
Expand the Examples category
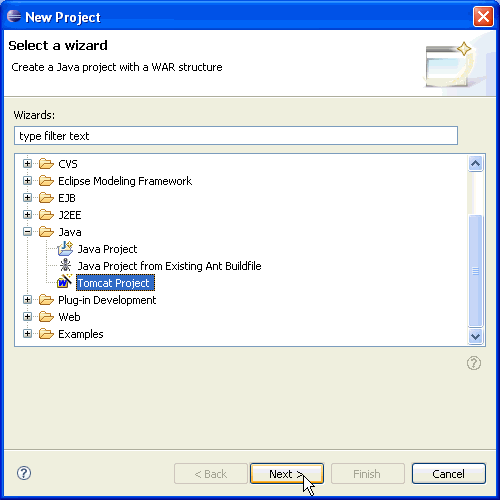28,334
